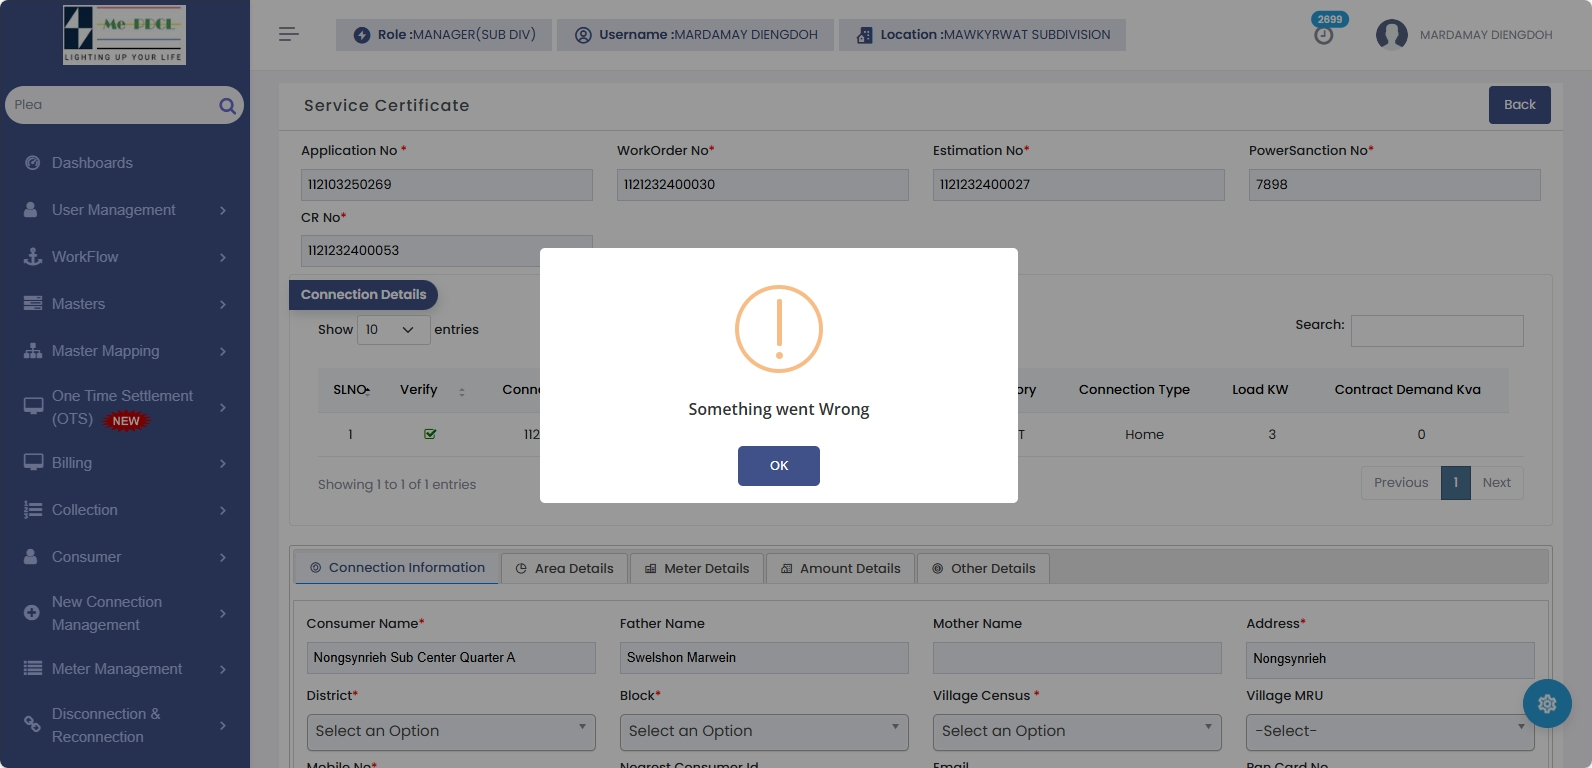Open the District dropdown

point(451,731)
